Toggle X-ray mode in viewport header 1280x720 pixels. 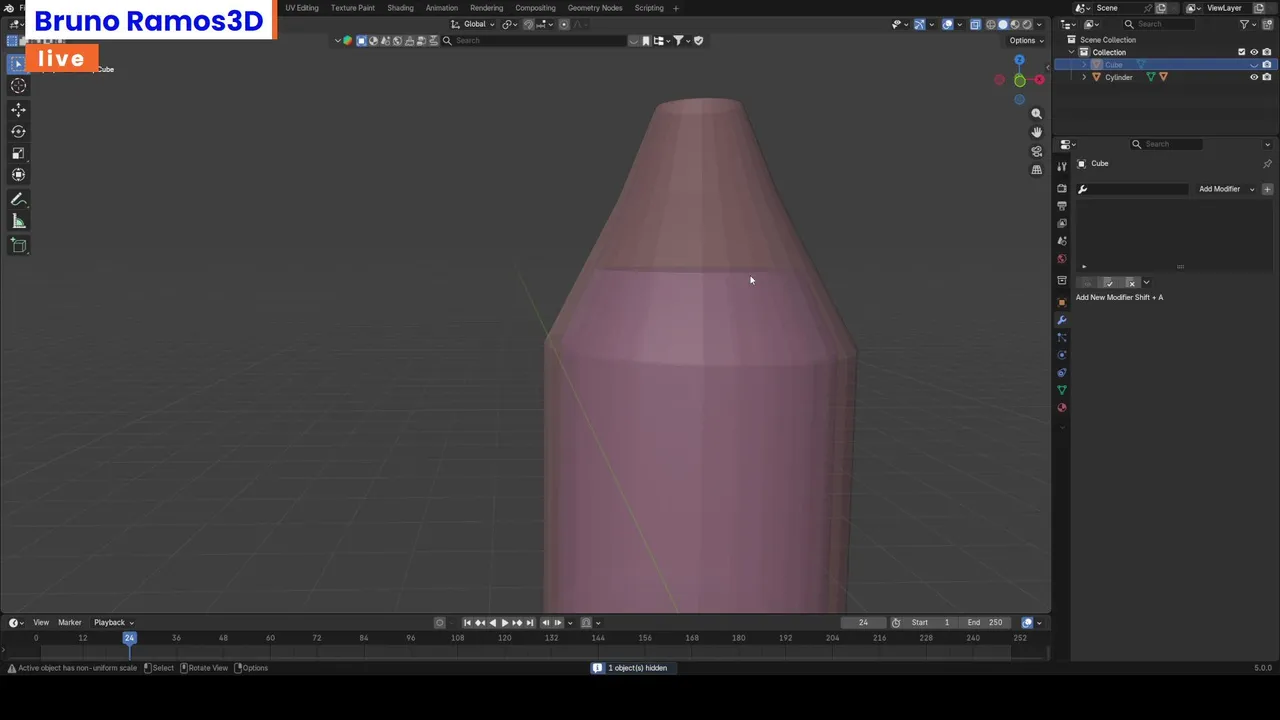[x=975, y=24]
